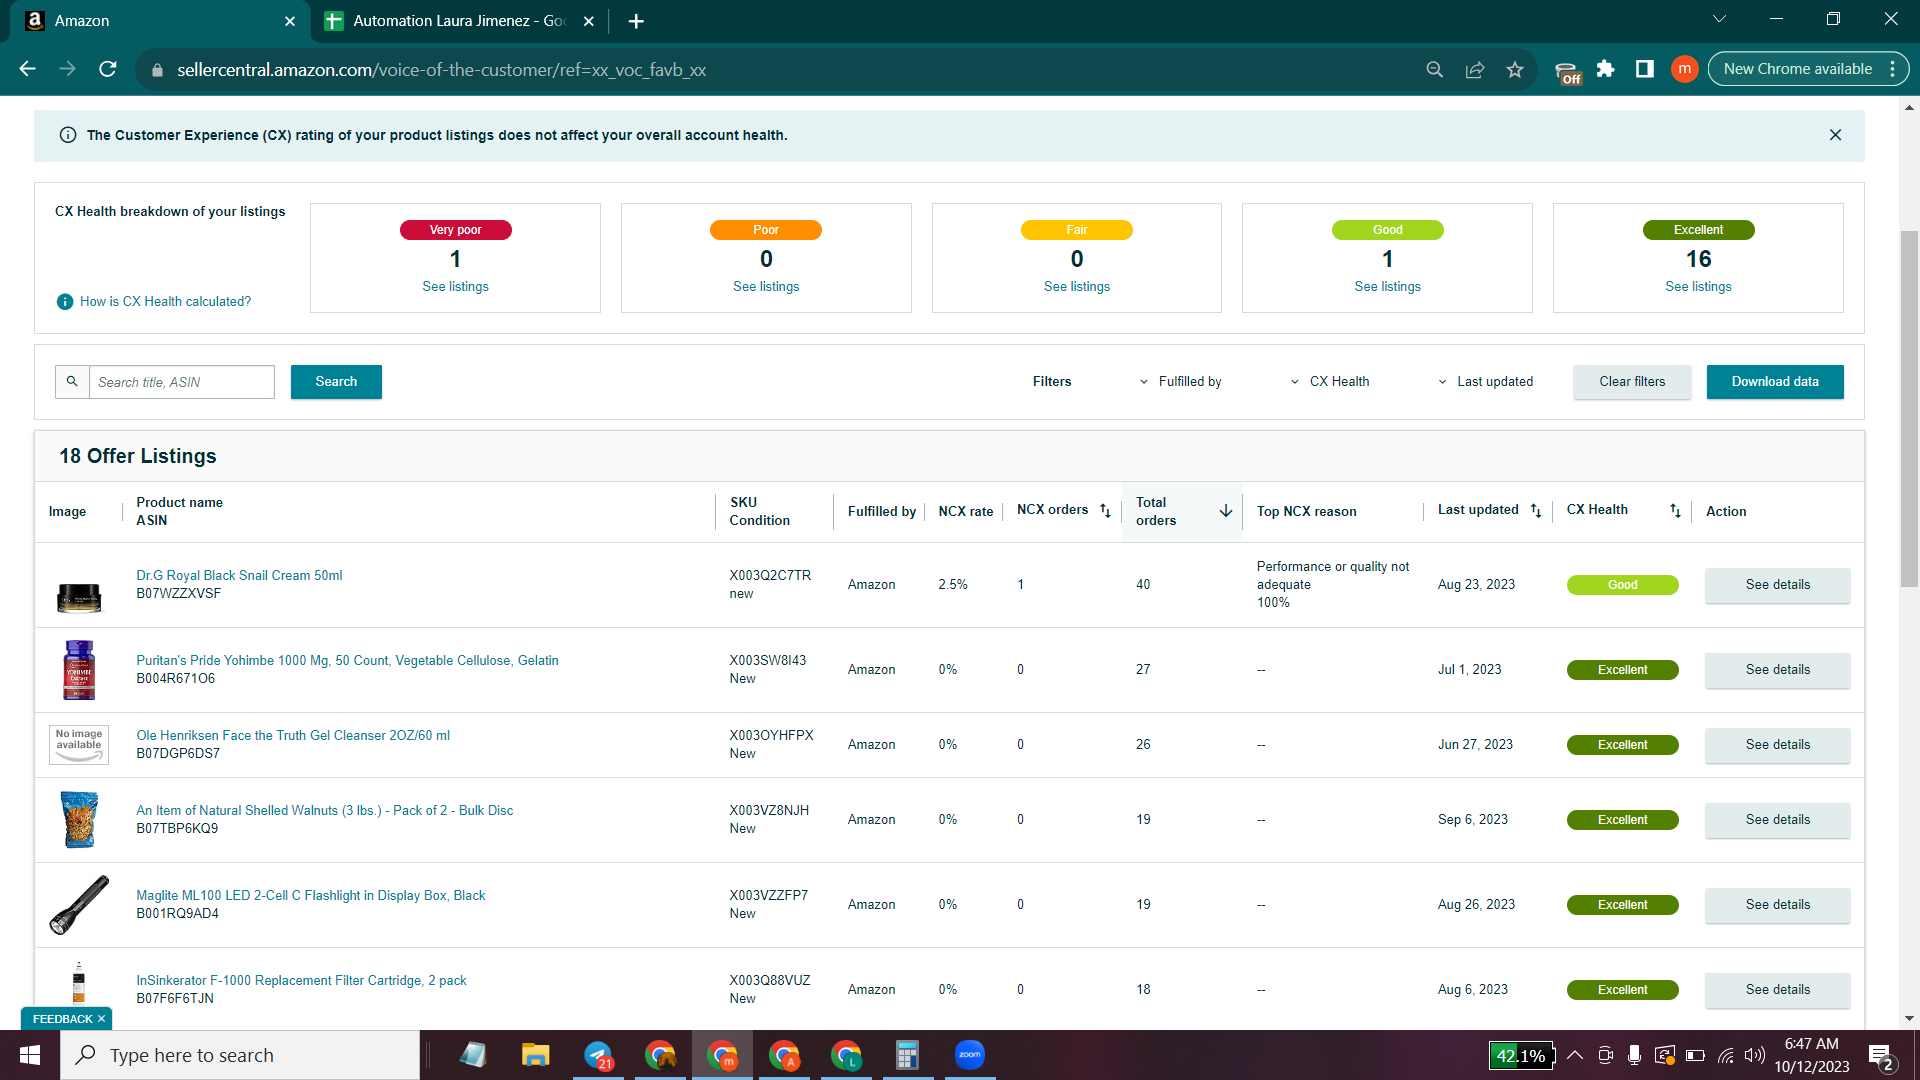
Task: Open Calculator from the taskbar
Action: [907, 1055]
